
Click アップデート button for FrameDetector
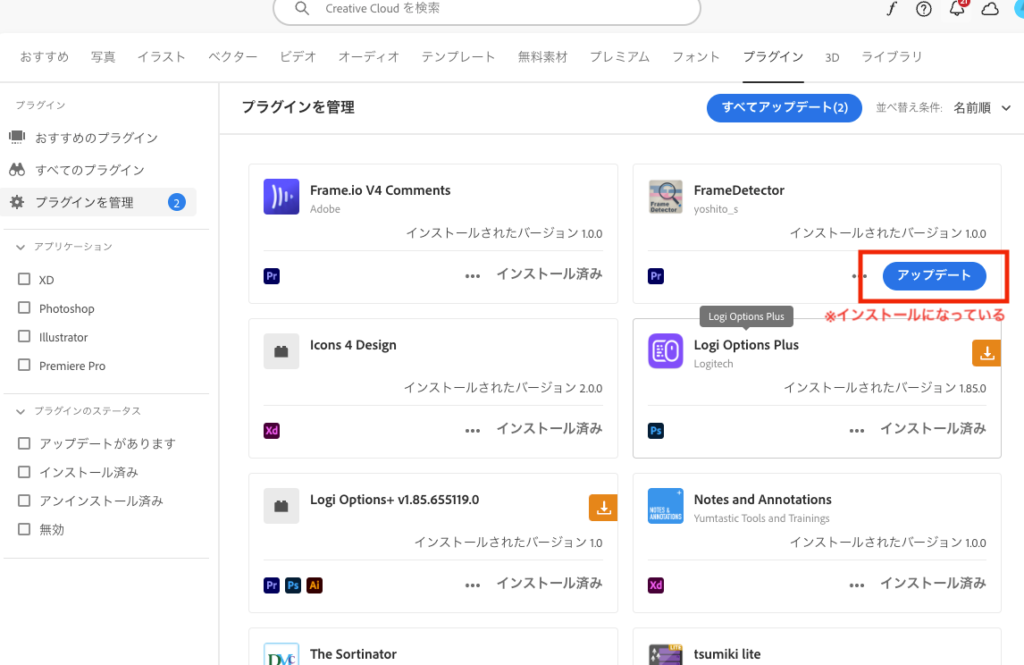pos(934,276)
